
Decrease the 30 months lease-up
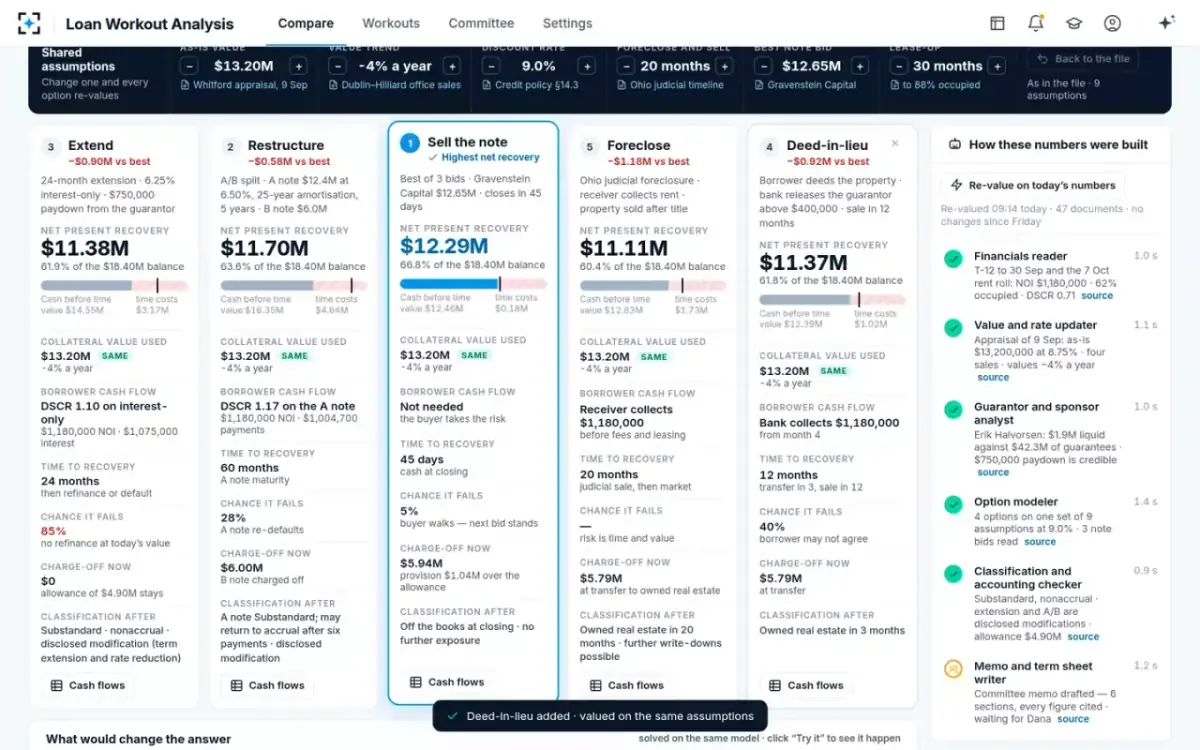click(898, 66)
